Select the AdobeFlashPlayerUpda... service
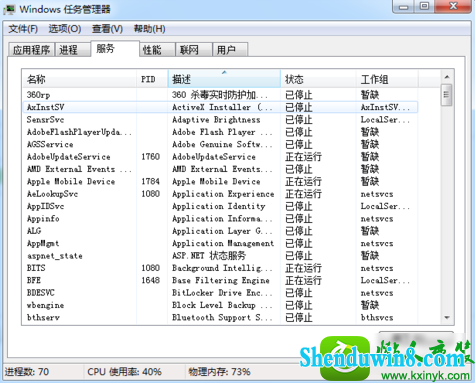Image resolution: width=475 pixels, height=383 pixels. pyautogui.click(x=79, y=132)
